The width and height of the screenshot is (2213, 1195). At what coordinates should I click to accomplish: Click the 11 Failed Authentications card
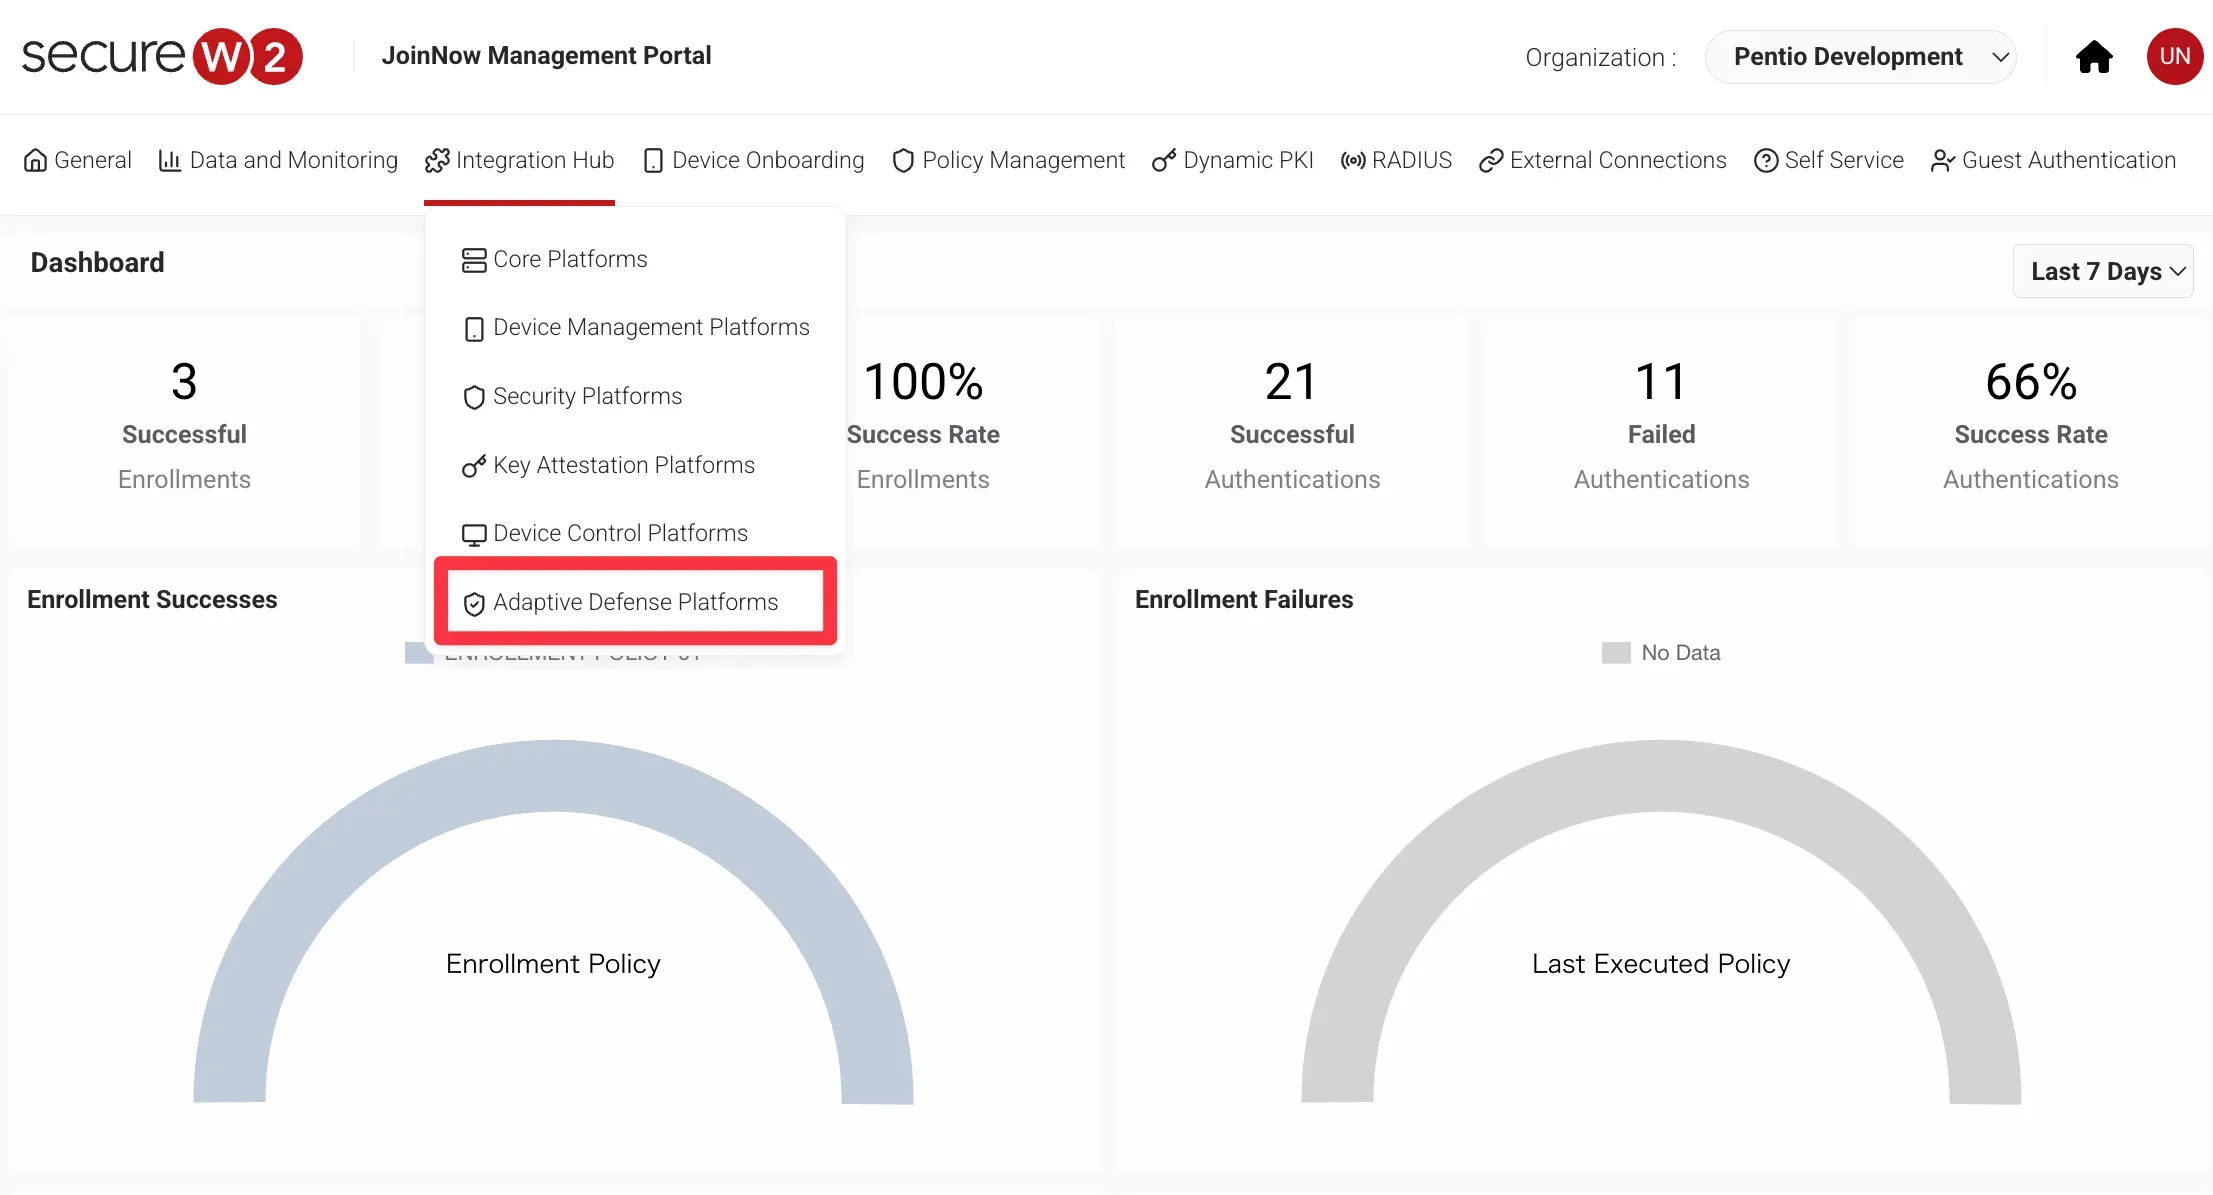tap(1660, 430)
